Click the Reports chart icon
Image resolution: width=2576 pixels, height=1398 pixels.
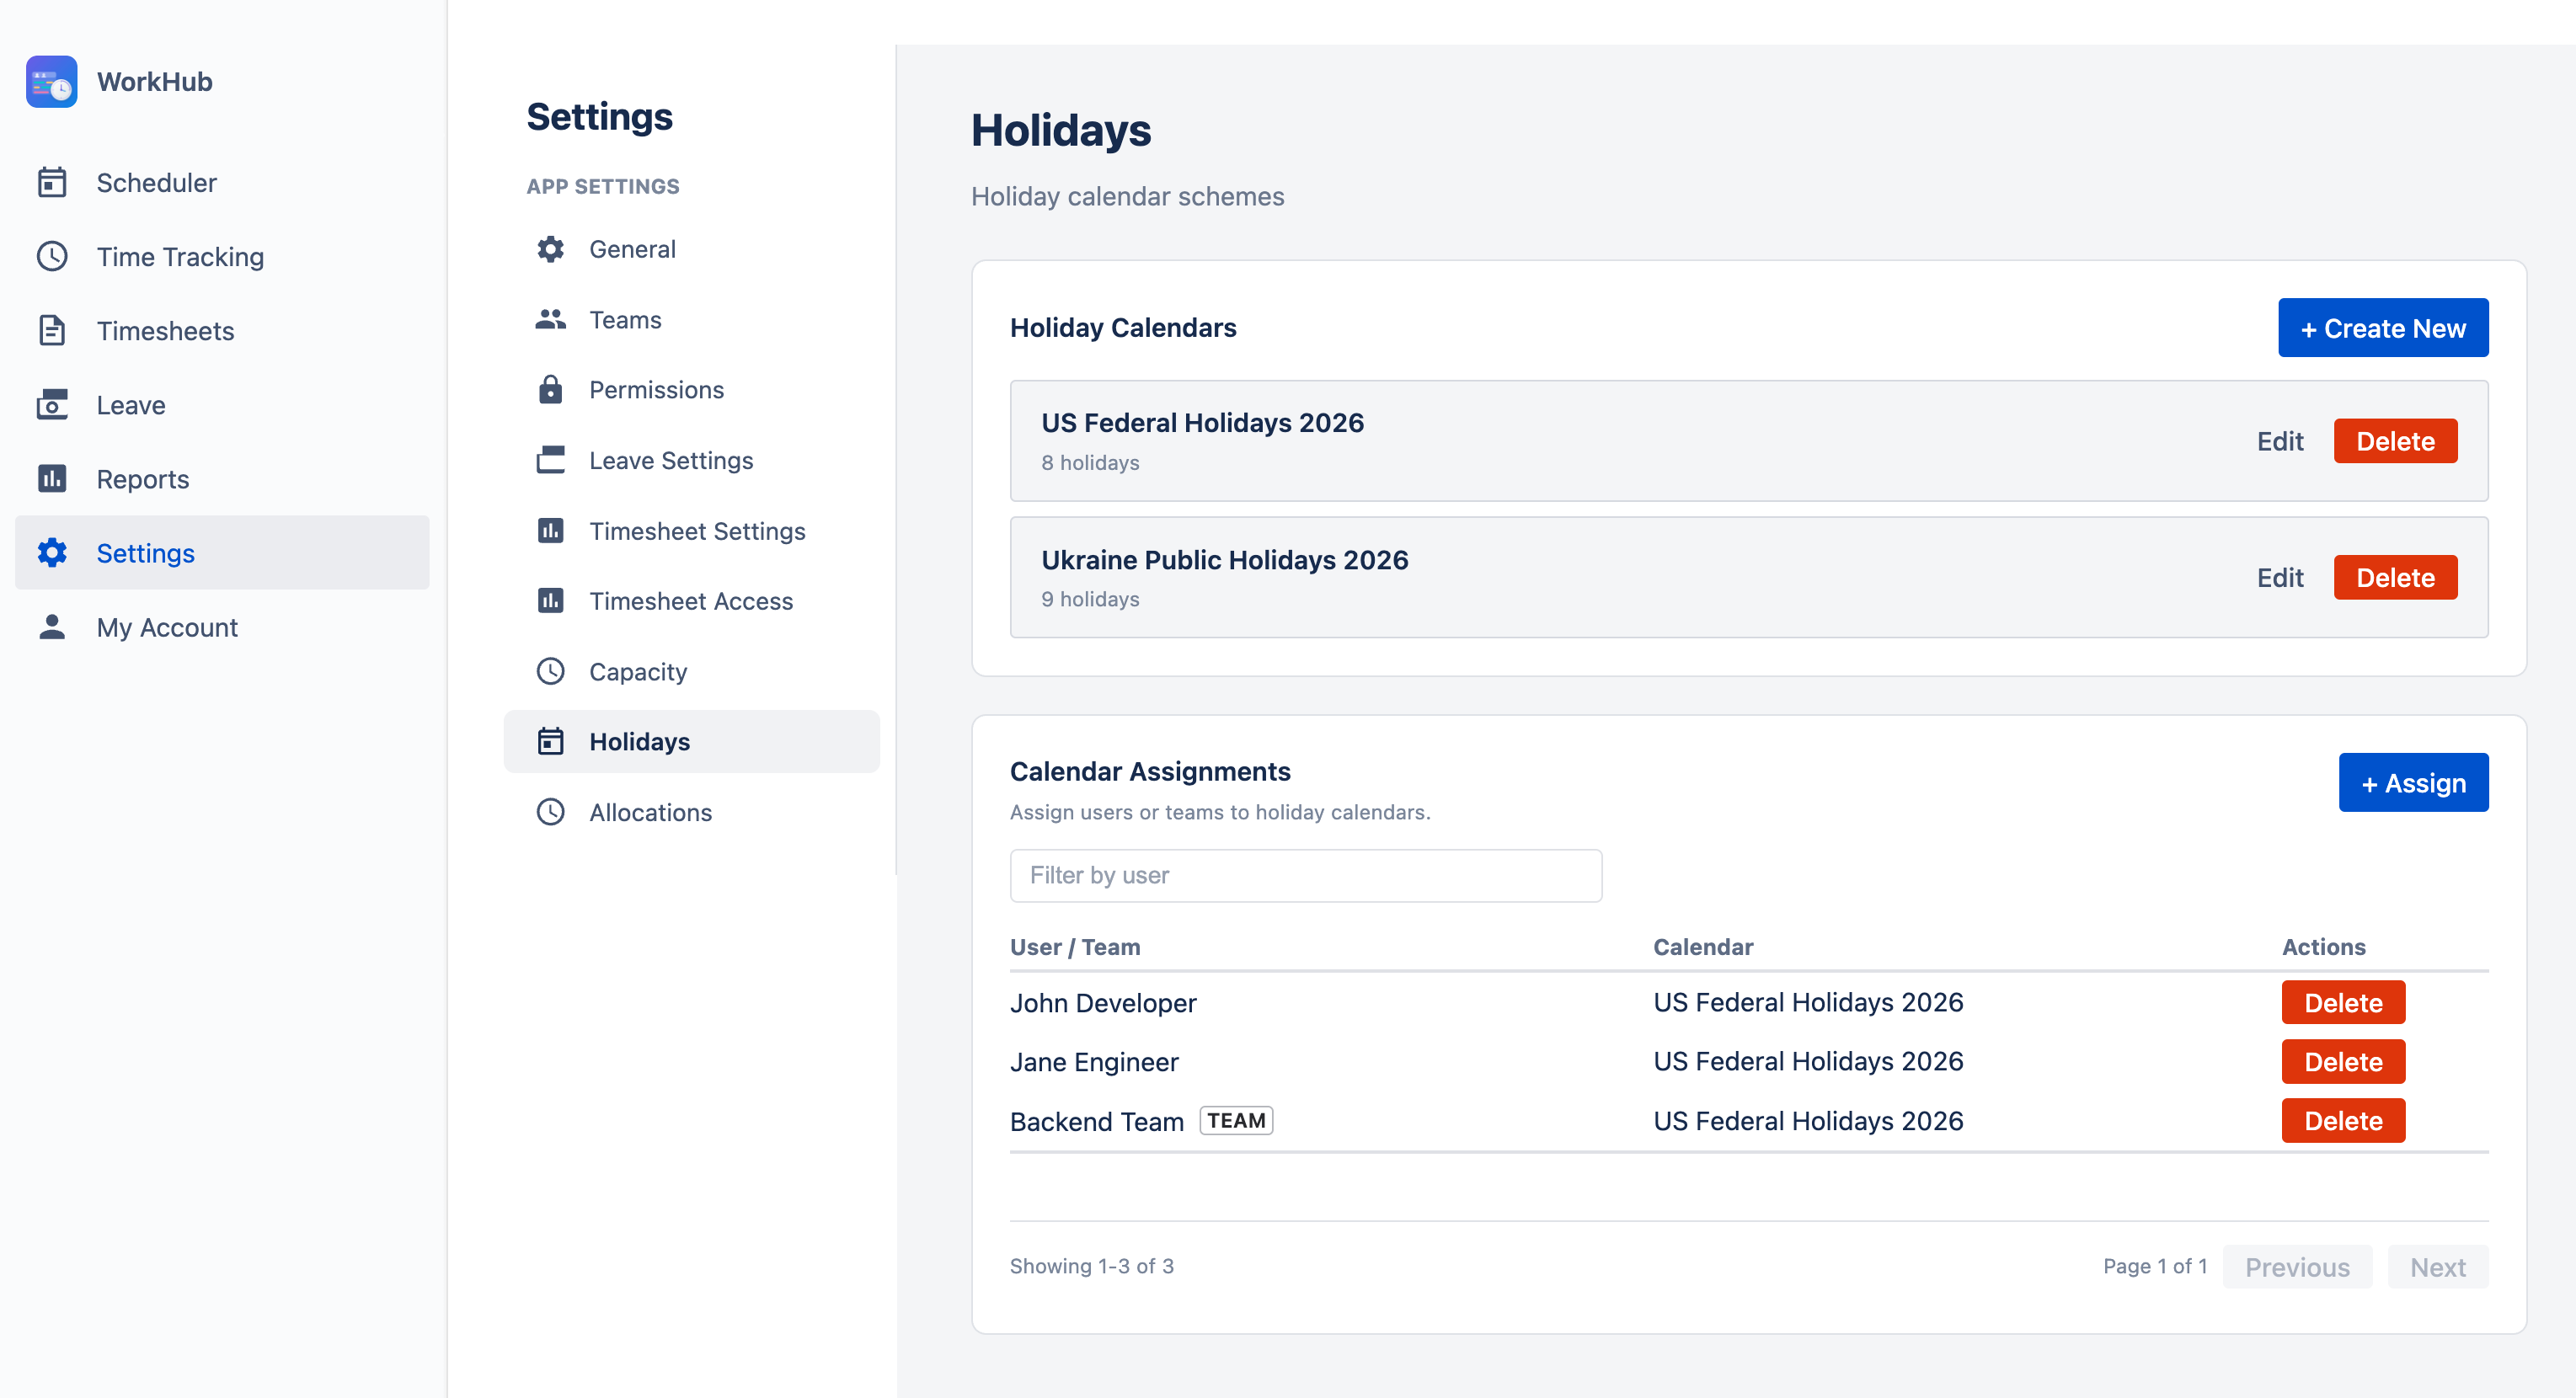tap(52, 479)
